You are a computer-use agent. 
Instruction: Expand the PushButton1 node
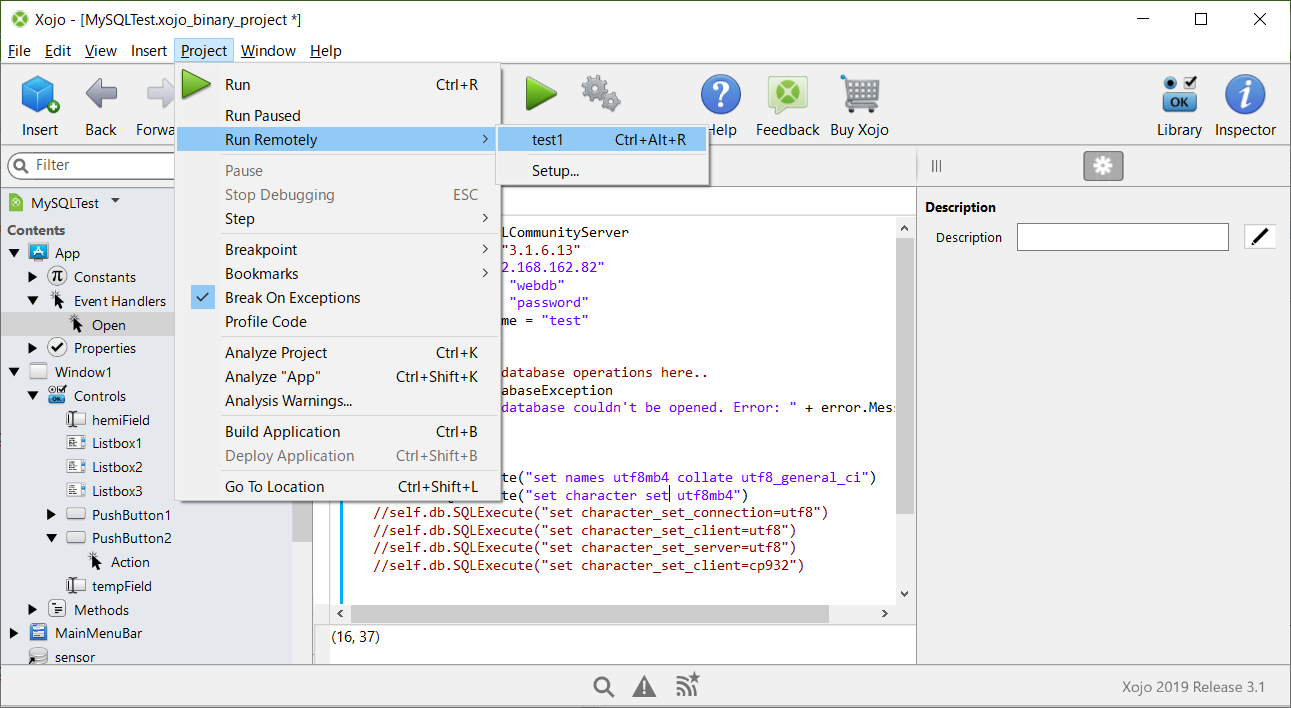coord(52,515)
